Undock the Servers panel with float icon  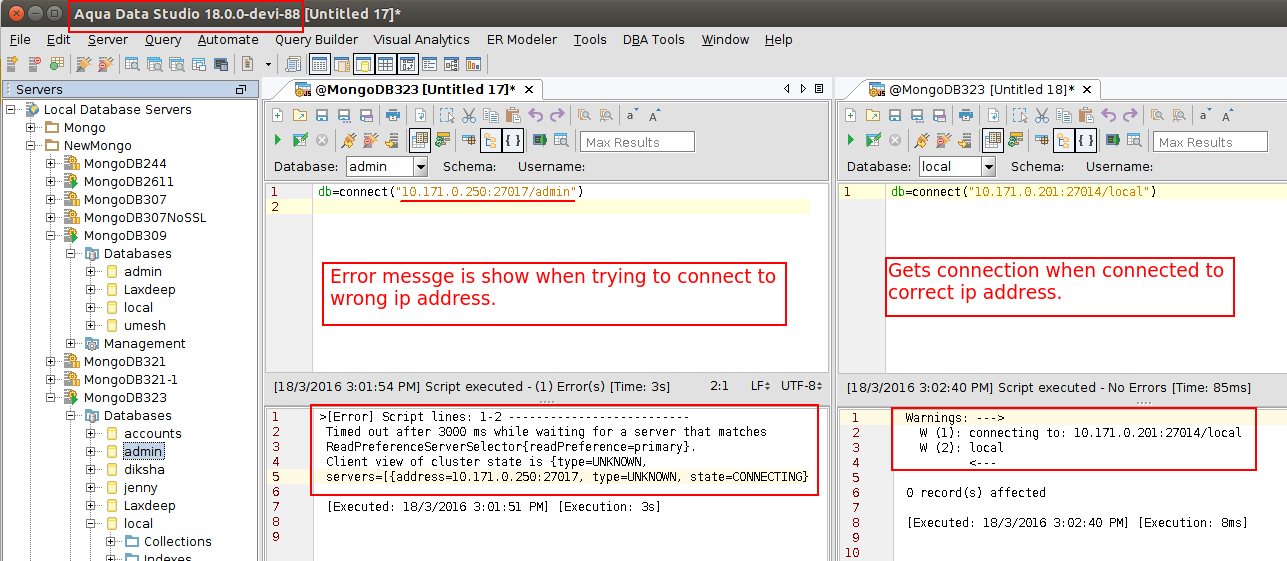pyautogui.click(x=241, y=90)
